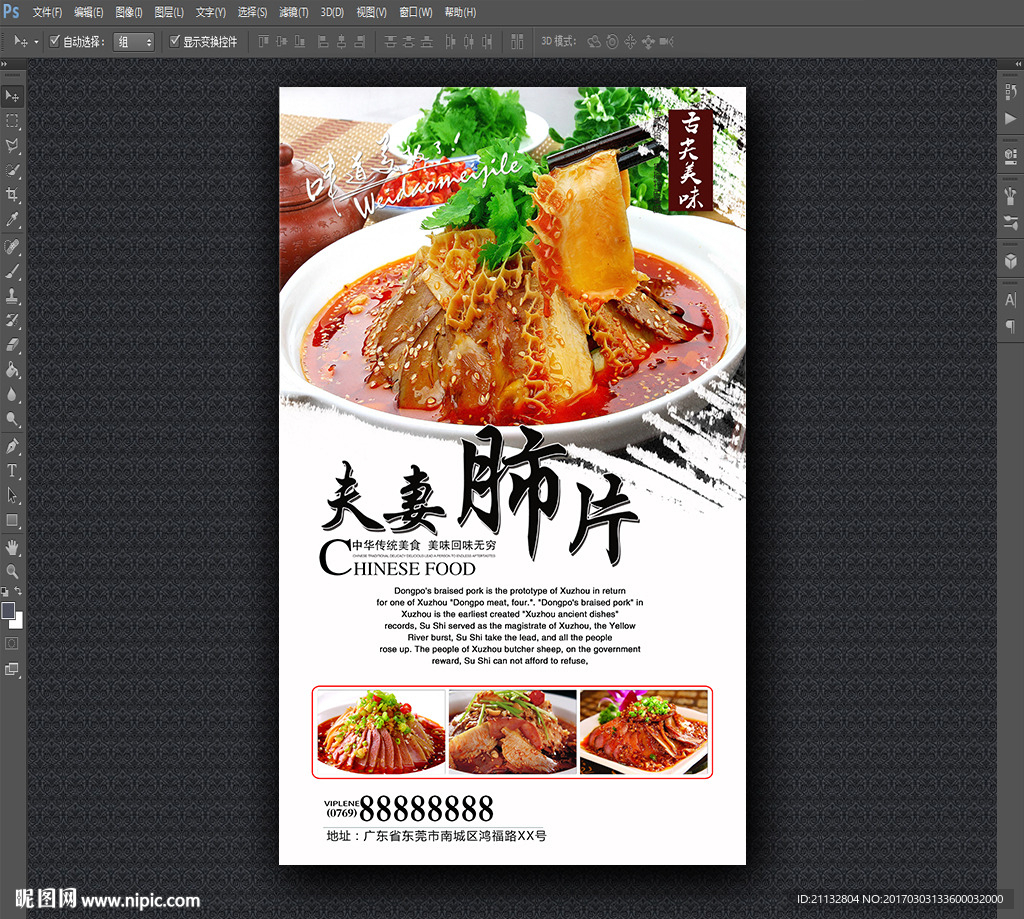Select the Clone Stamp tool

tap(12, 296)
